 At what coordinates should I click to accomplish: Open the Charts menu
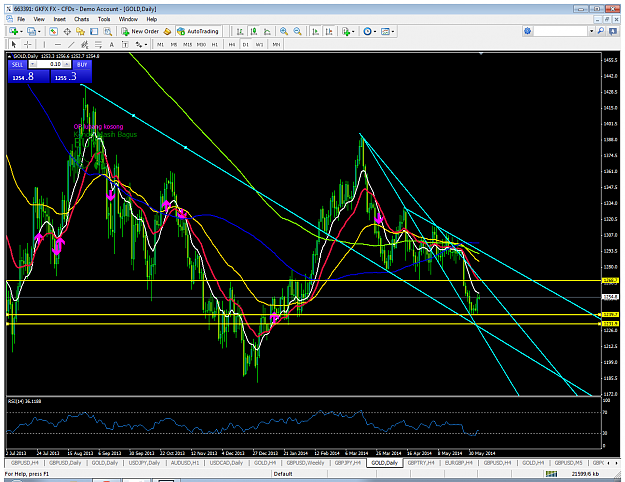point(81,19)
